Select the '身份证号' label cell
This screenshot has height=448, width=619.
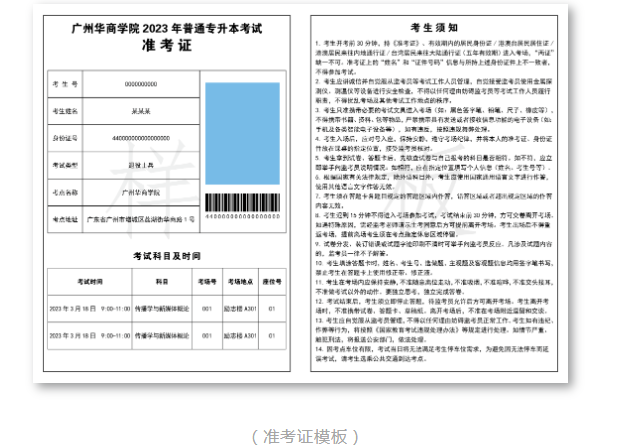[x=65, y=138]
